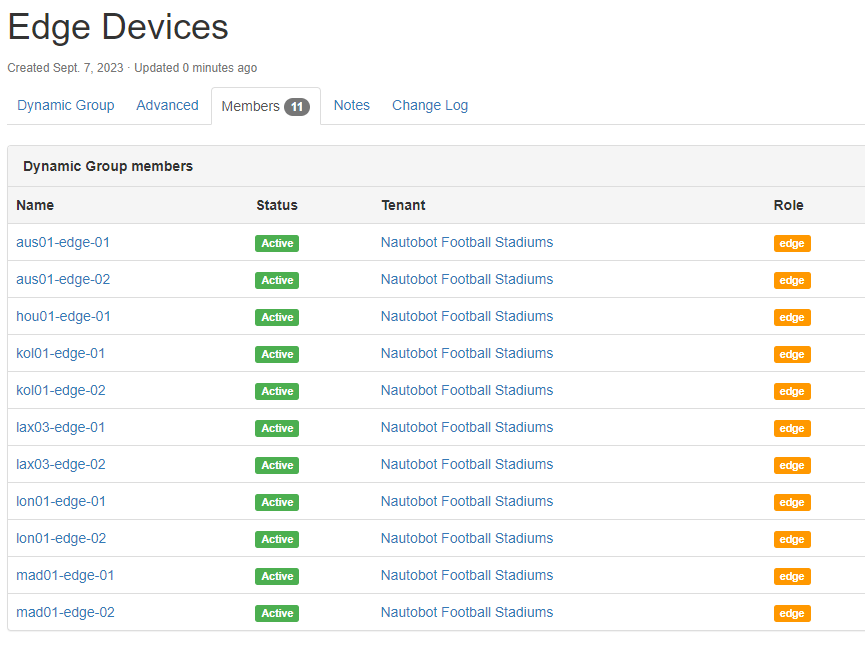Go to lon01-edge-02 device page

point(61,538)
